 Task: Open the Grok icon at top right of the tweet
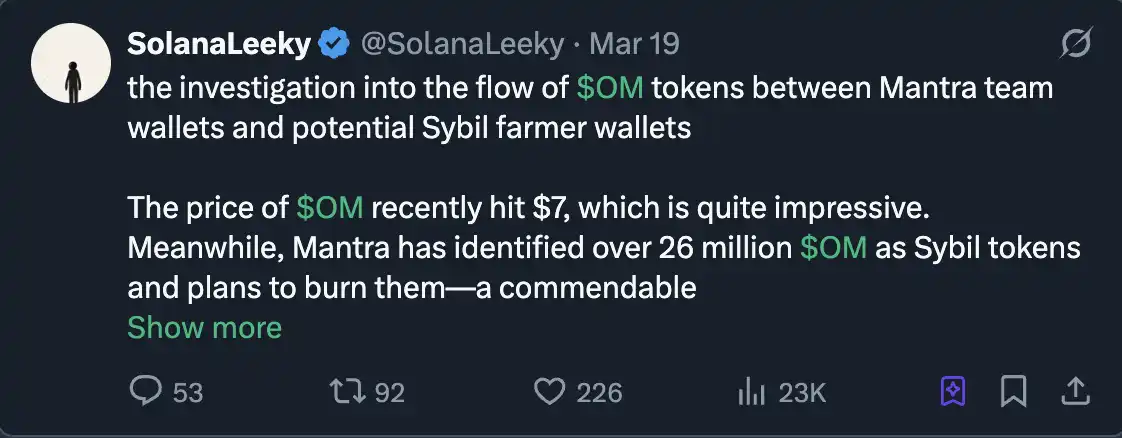(x=1076, y=44)
